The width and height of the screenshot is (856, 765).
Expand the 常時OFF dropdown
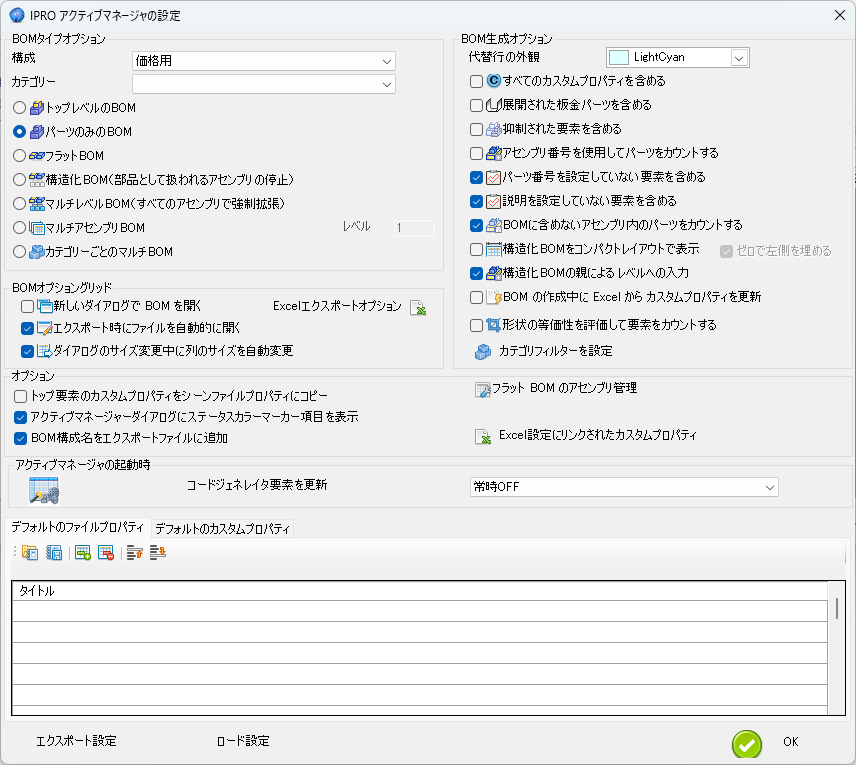(769, 487)
